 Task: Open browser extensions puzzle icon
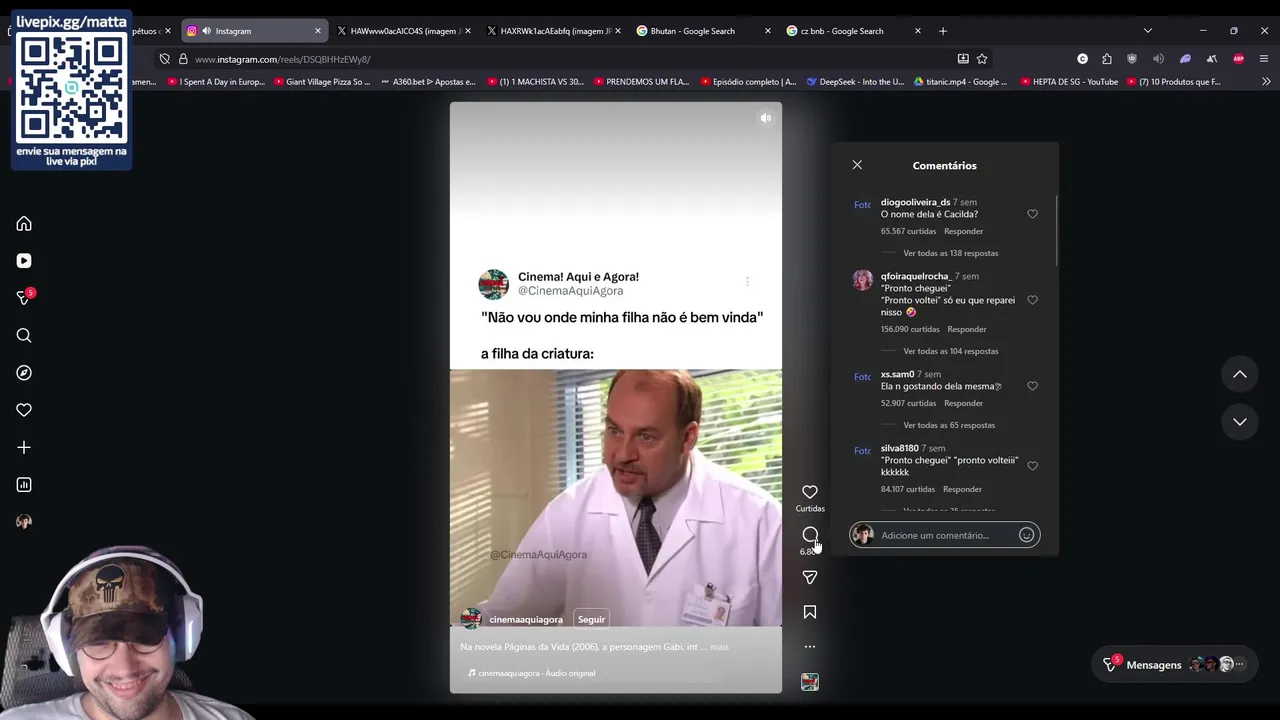(1107, 59)
